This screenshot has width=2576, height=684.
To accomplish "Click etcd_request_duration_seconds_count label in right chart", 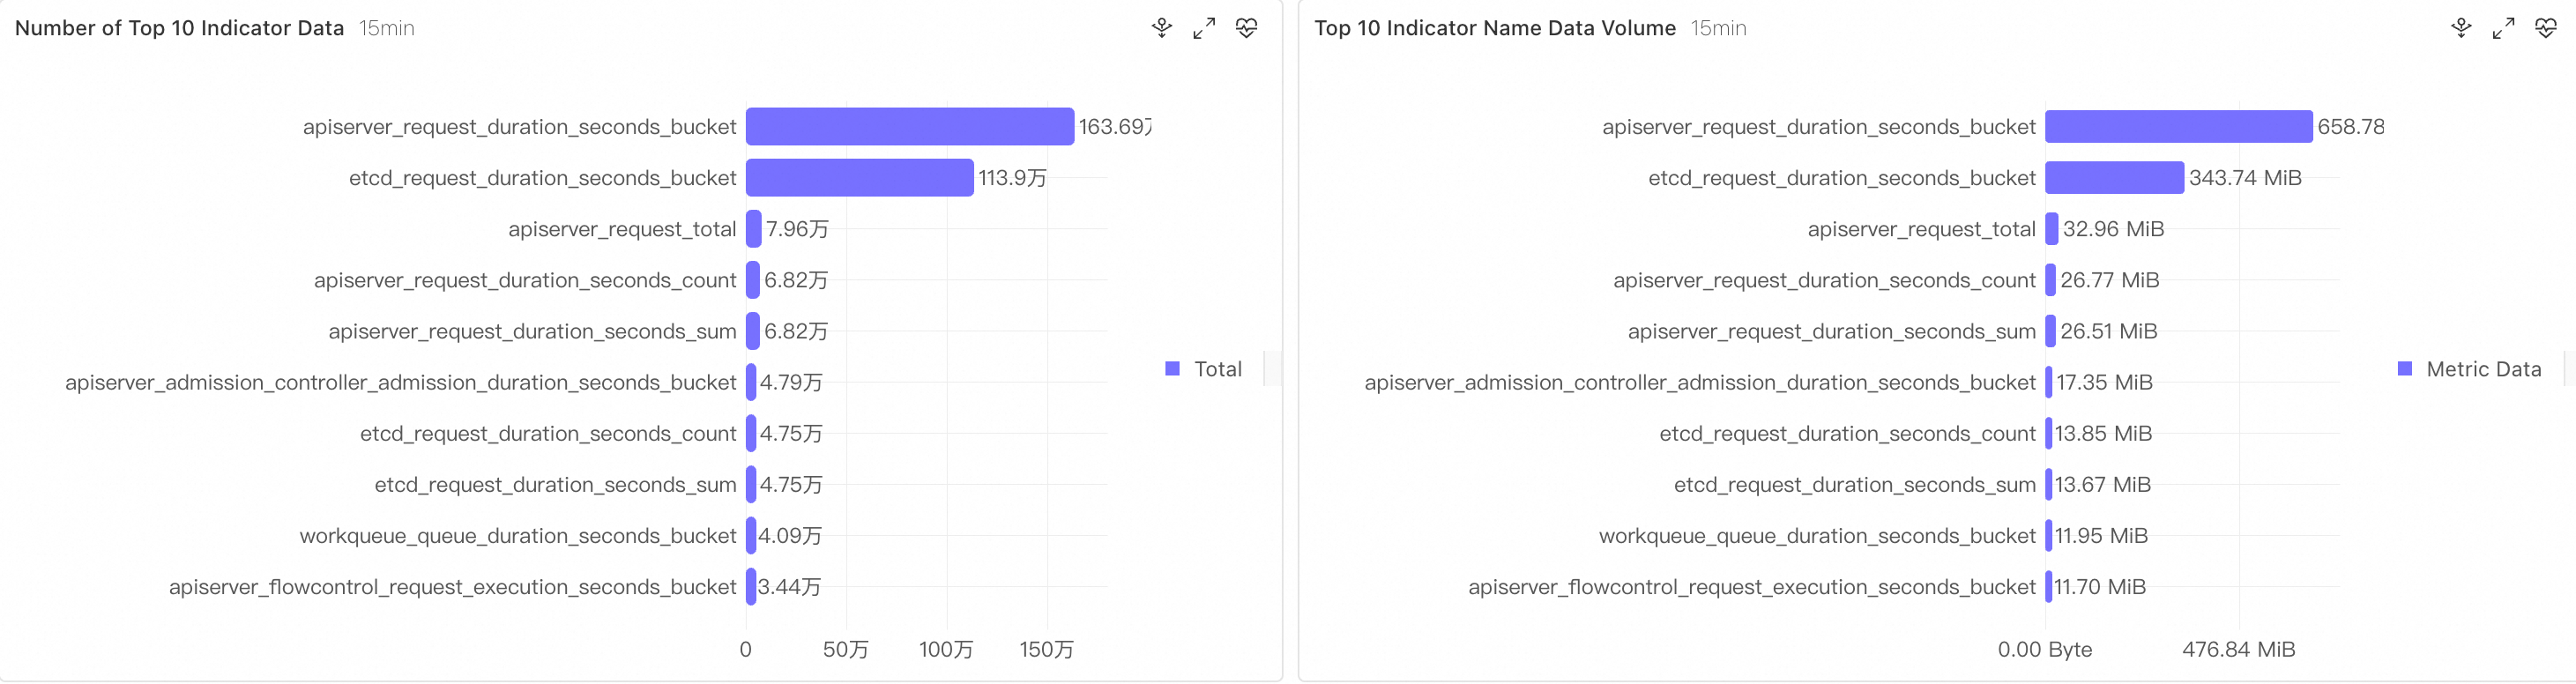I will [x=1848, y=433].
